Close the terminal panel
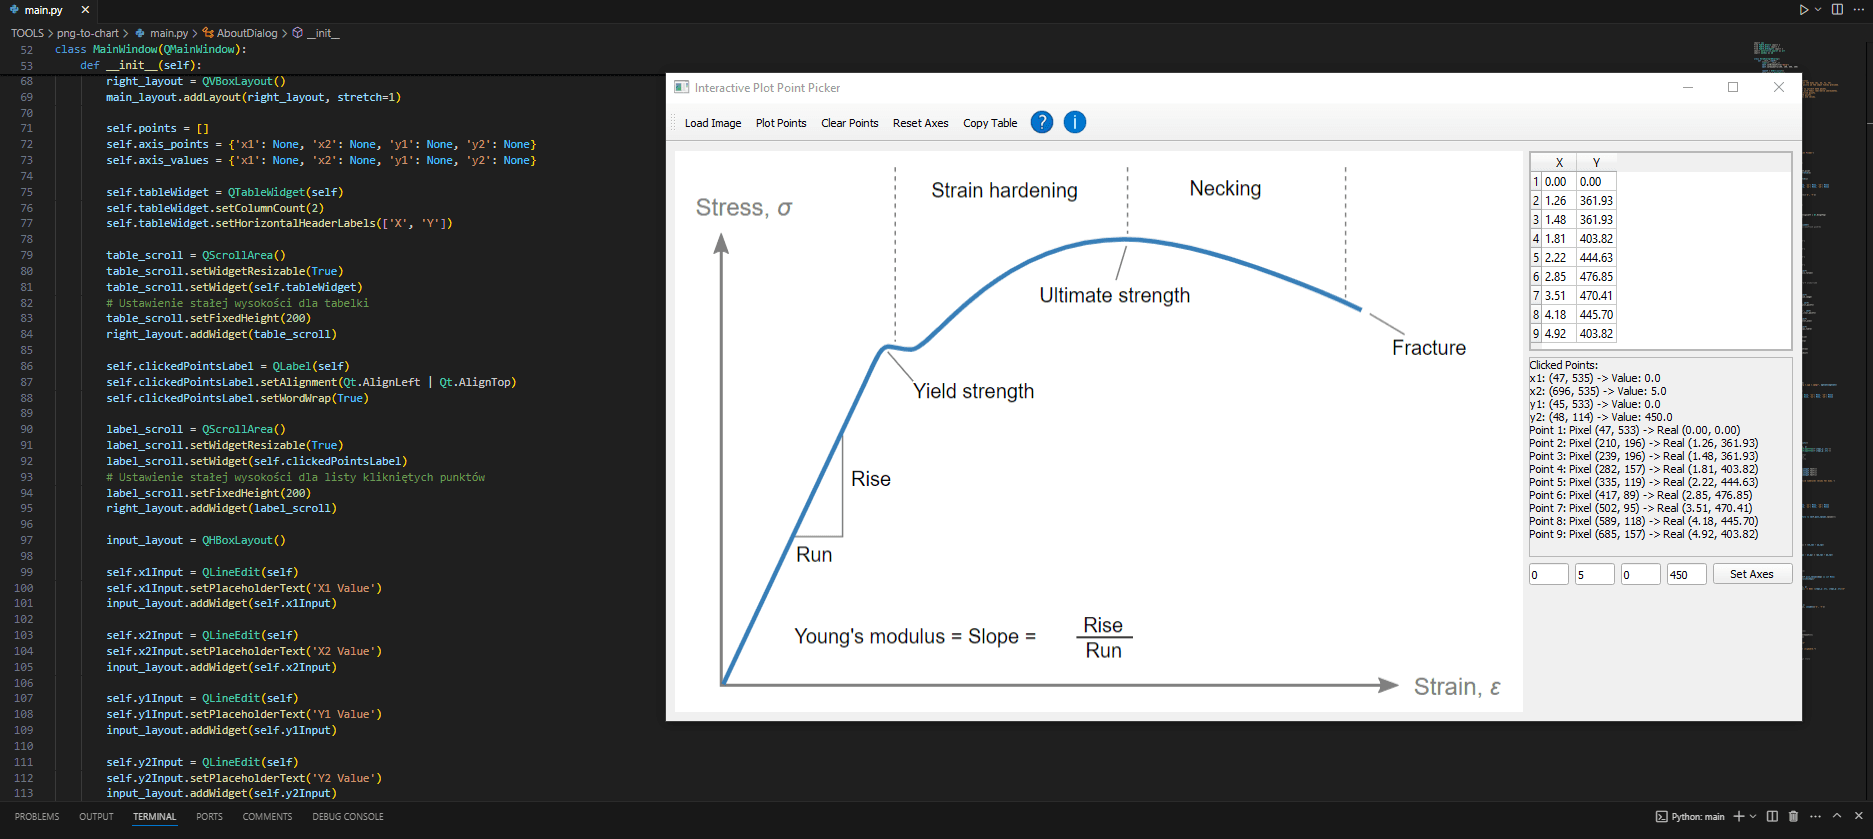This screenshot has height=839, width=1873. pyautogui.click(x=1859, y=816)
